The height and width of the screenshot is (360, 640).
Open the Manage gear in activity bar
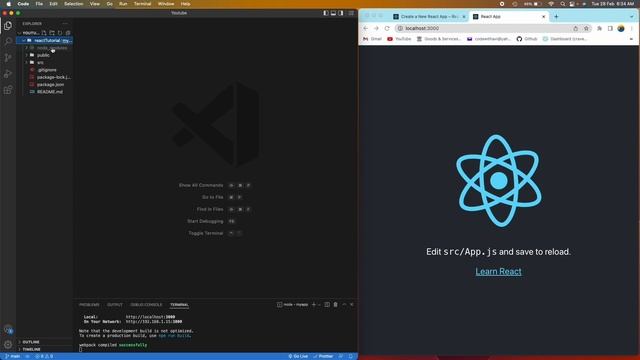click(8, 344)
